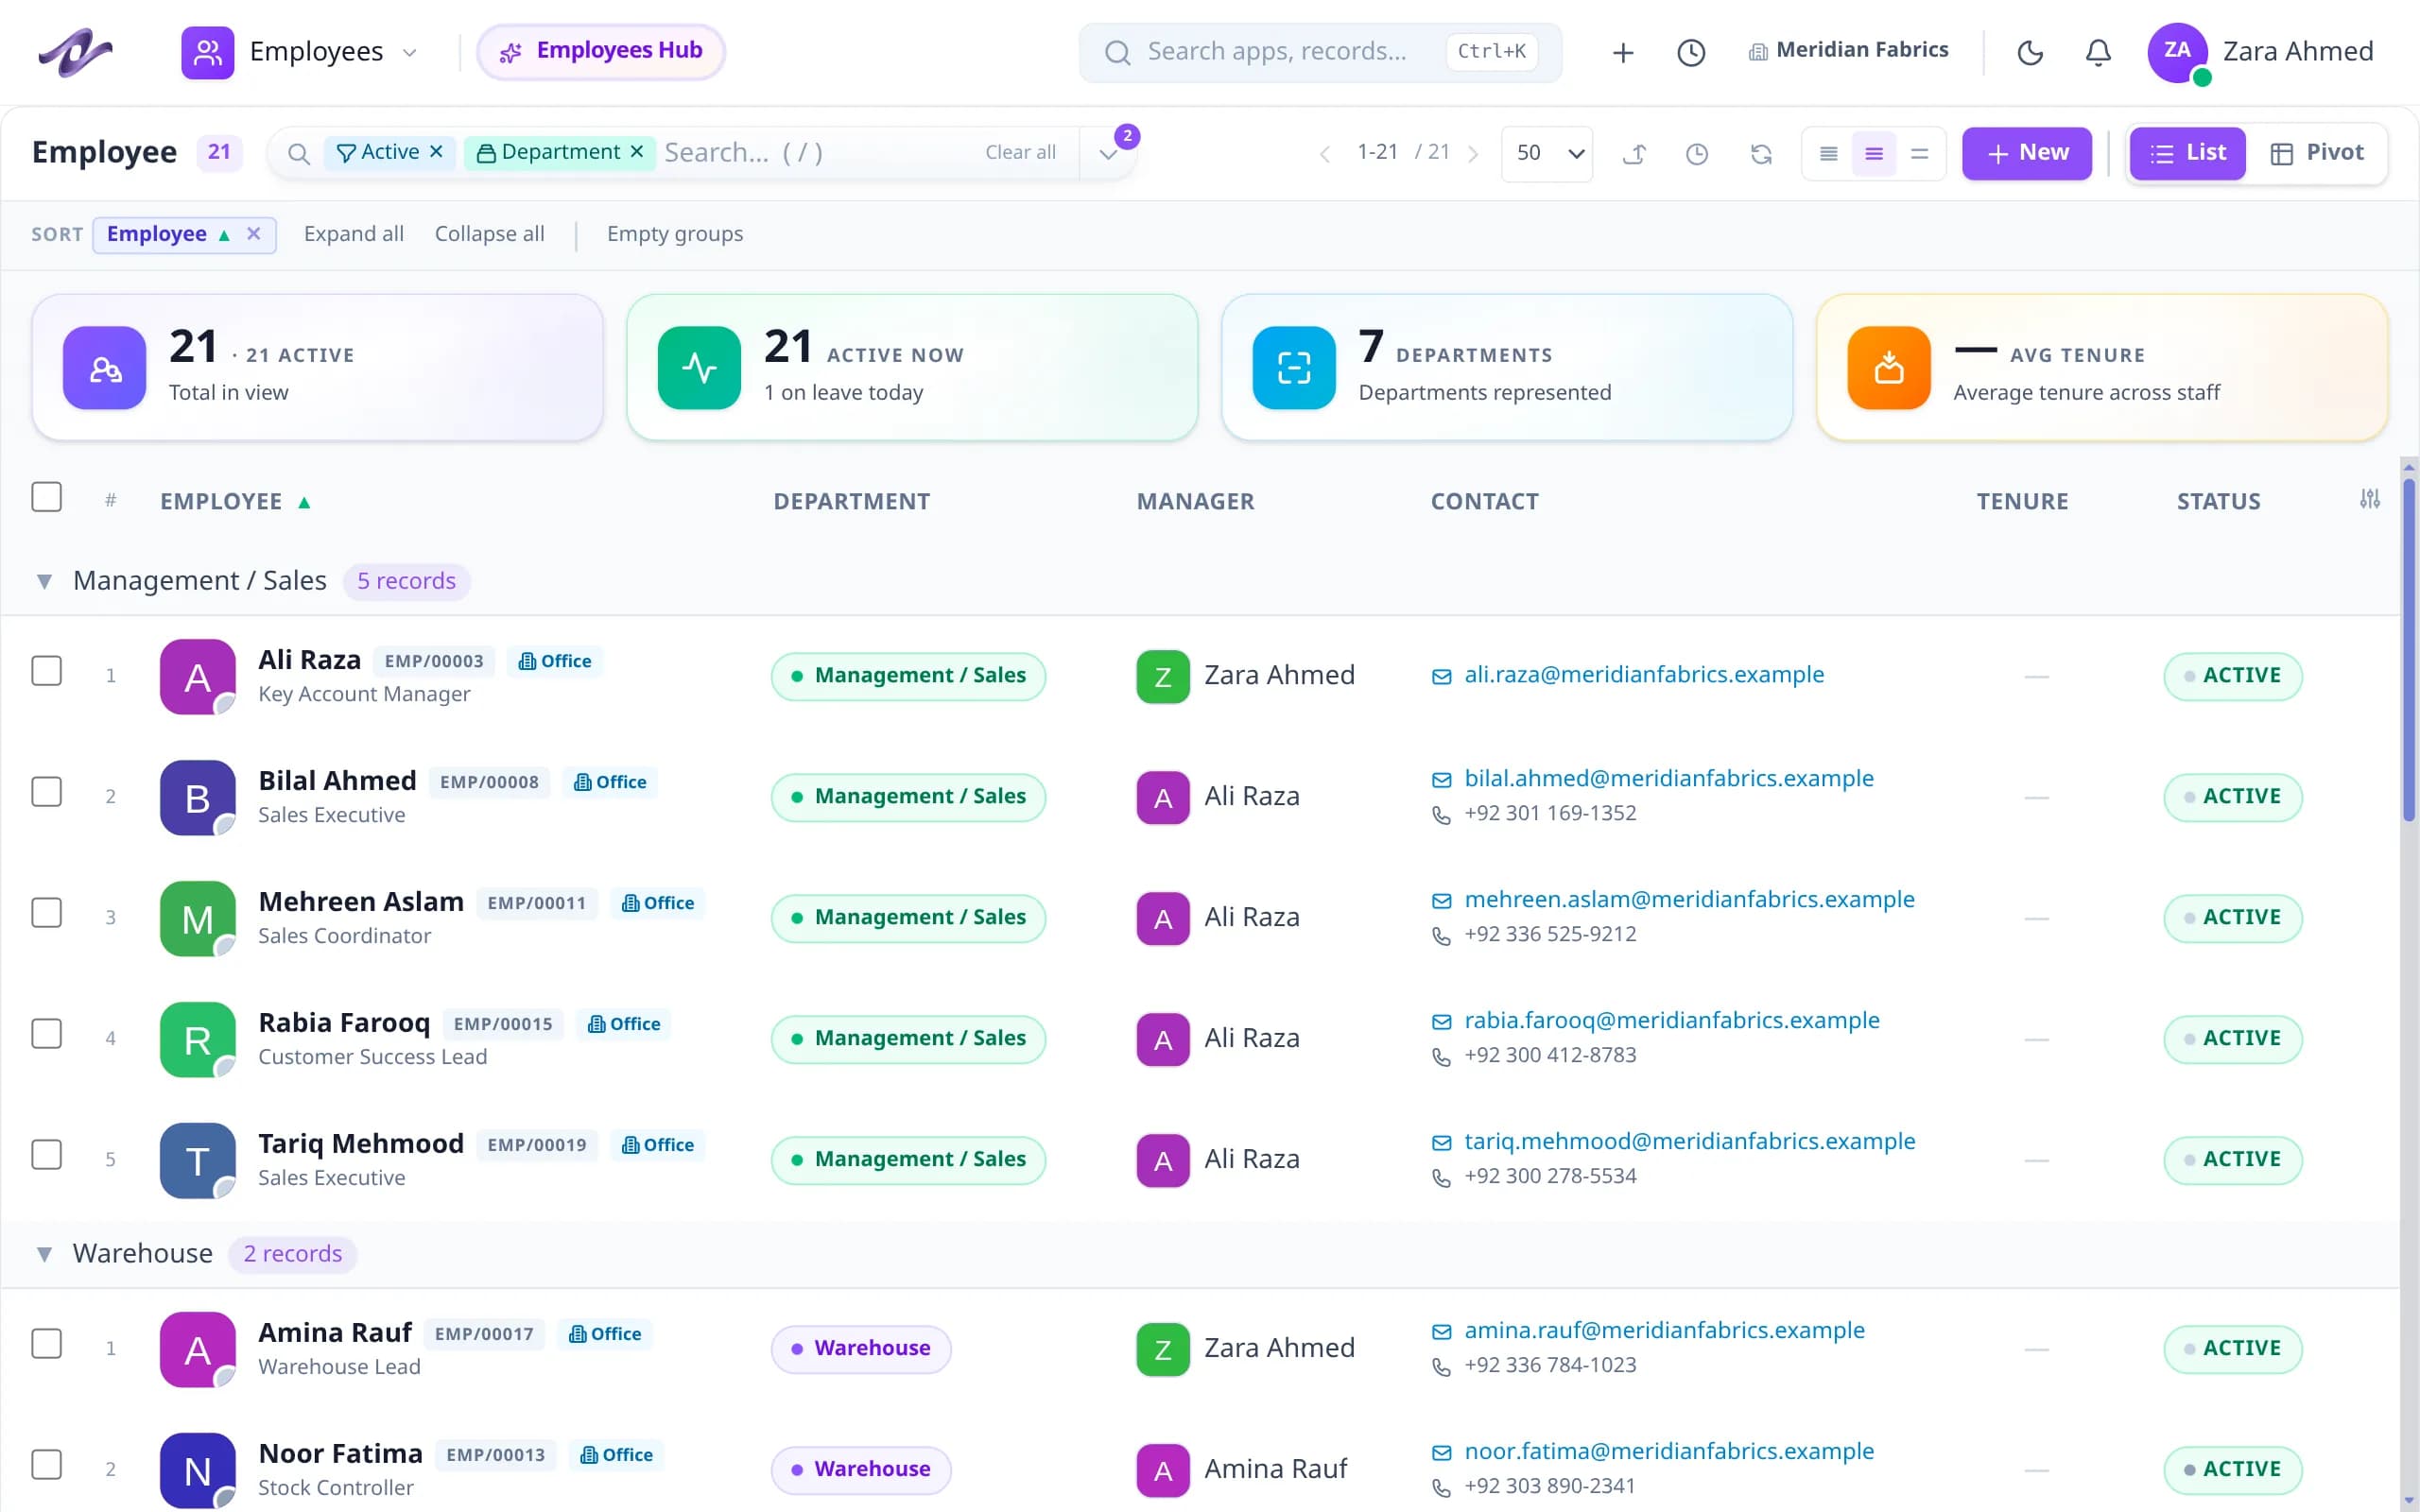
Task: Go to previous page arrow
Action: (1325, 154)
